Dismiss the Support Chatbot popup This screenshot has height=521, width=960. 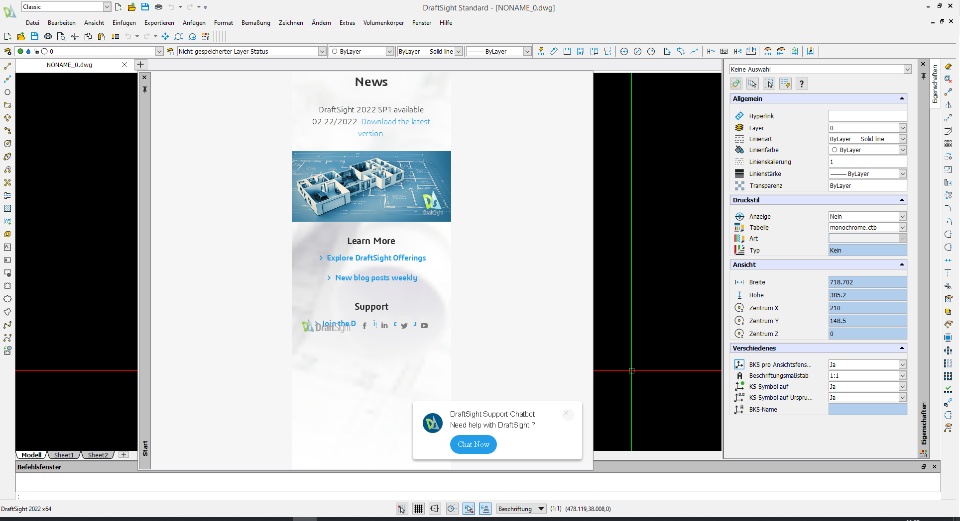tap(566, 413)
